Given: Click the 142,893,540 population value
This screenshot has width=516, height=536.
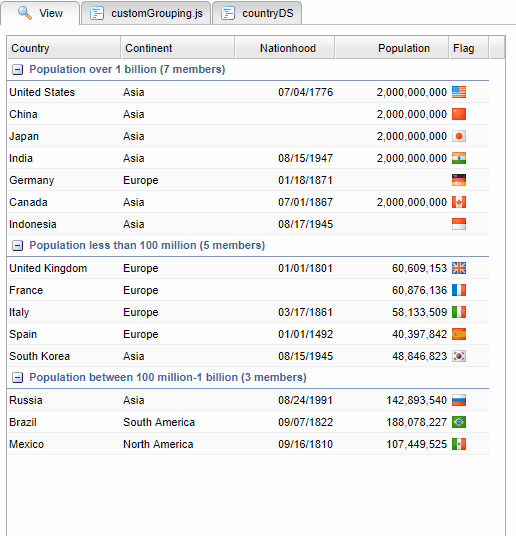Looking at the screenshot, I should click(x=416, y=400).
